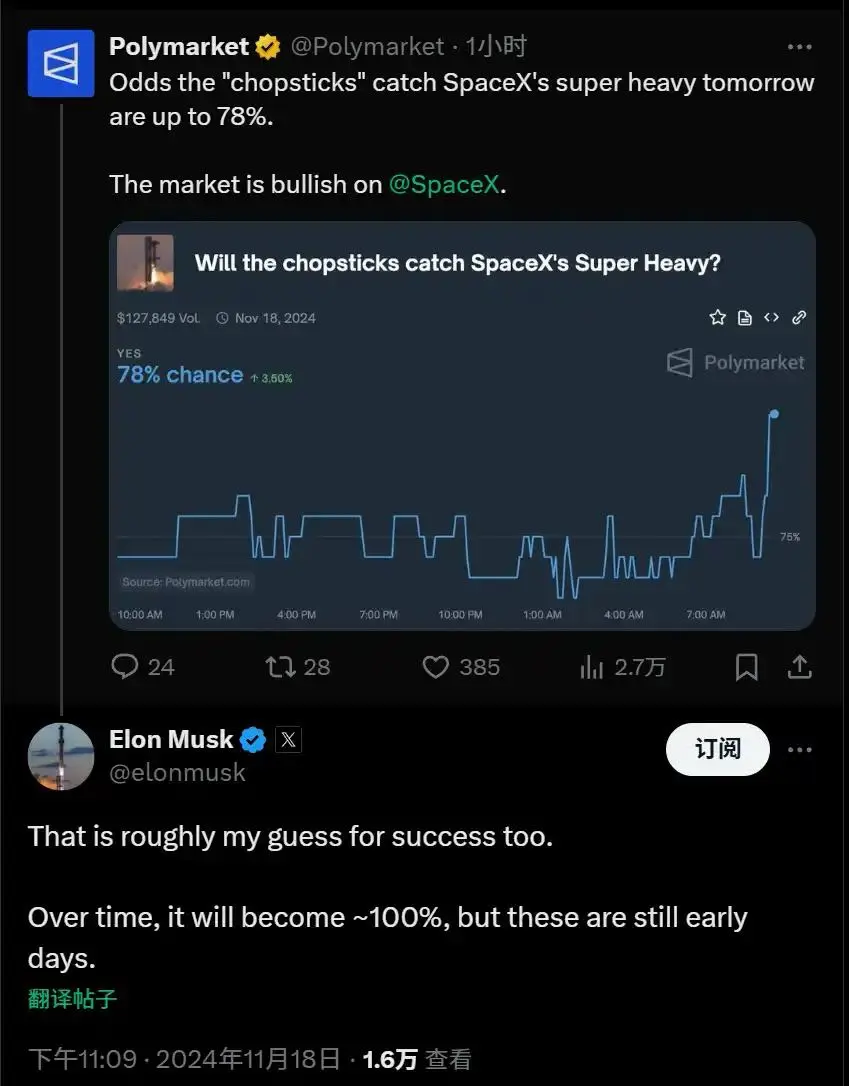The height and width of the screenshot is (1086, 849).
Task: Open the document icon in chart card
Action: pyautogui.click(x=744, y=318)
